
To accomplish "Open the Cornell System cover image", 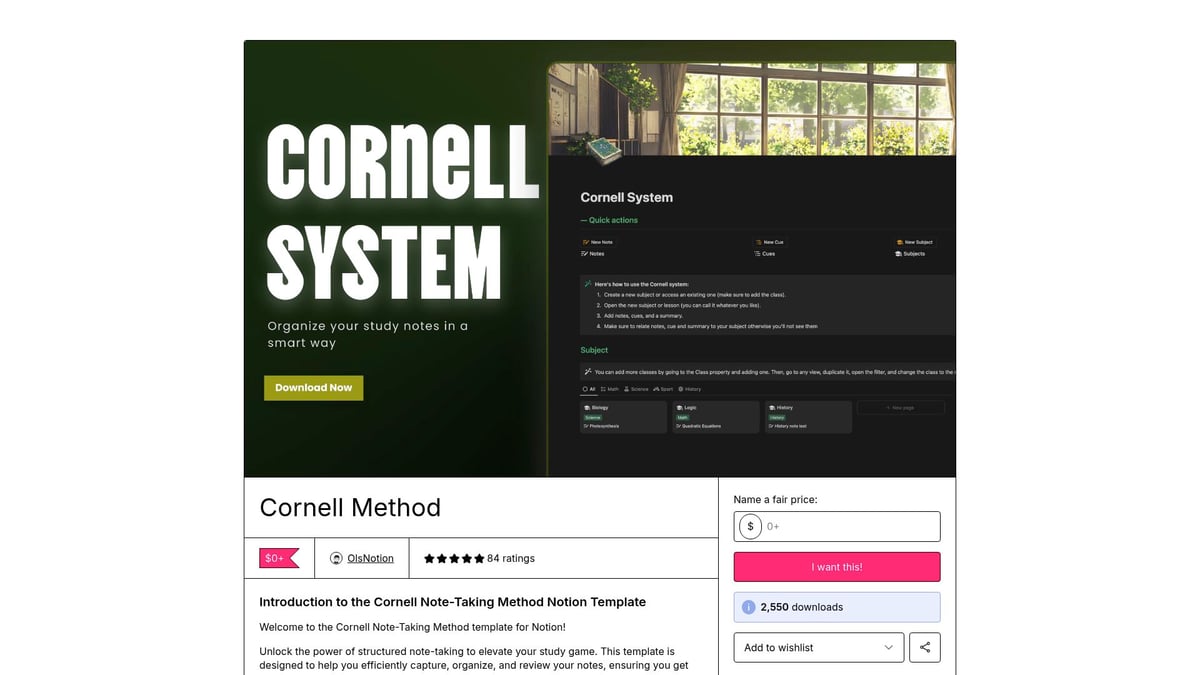I will coord(600,259).
